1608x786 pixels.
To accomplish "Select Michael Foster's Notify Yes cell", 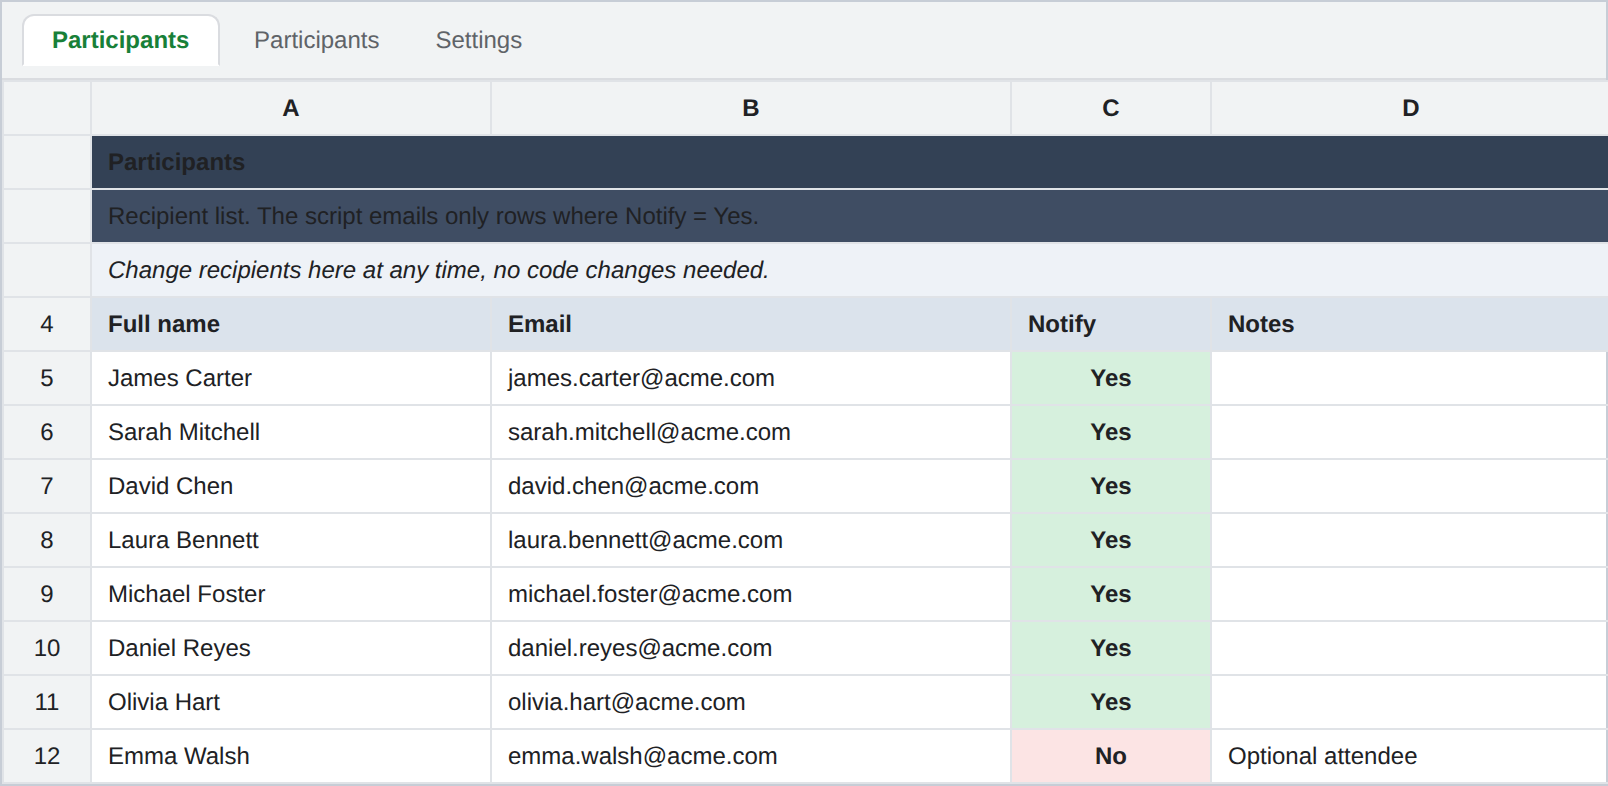I will point(1111,594).
